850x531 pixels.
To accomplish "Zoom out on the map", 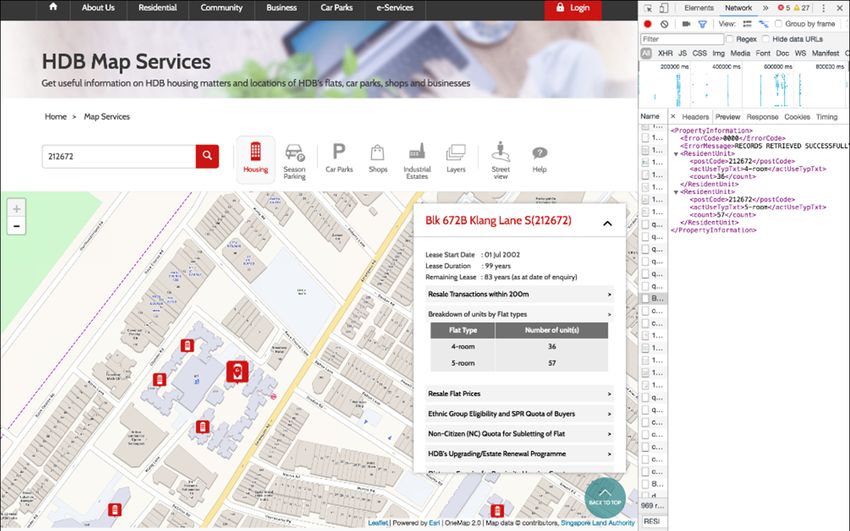I will point(17,226).
